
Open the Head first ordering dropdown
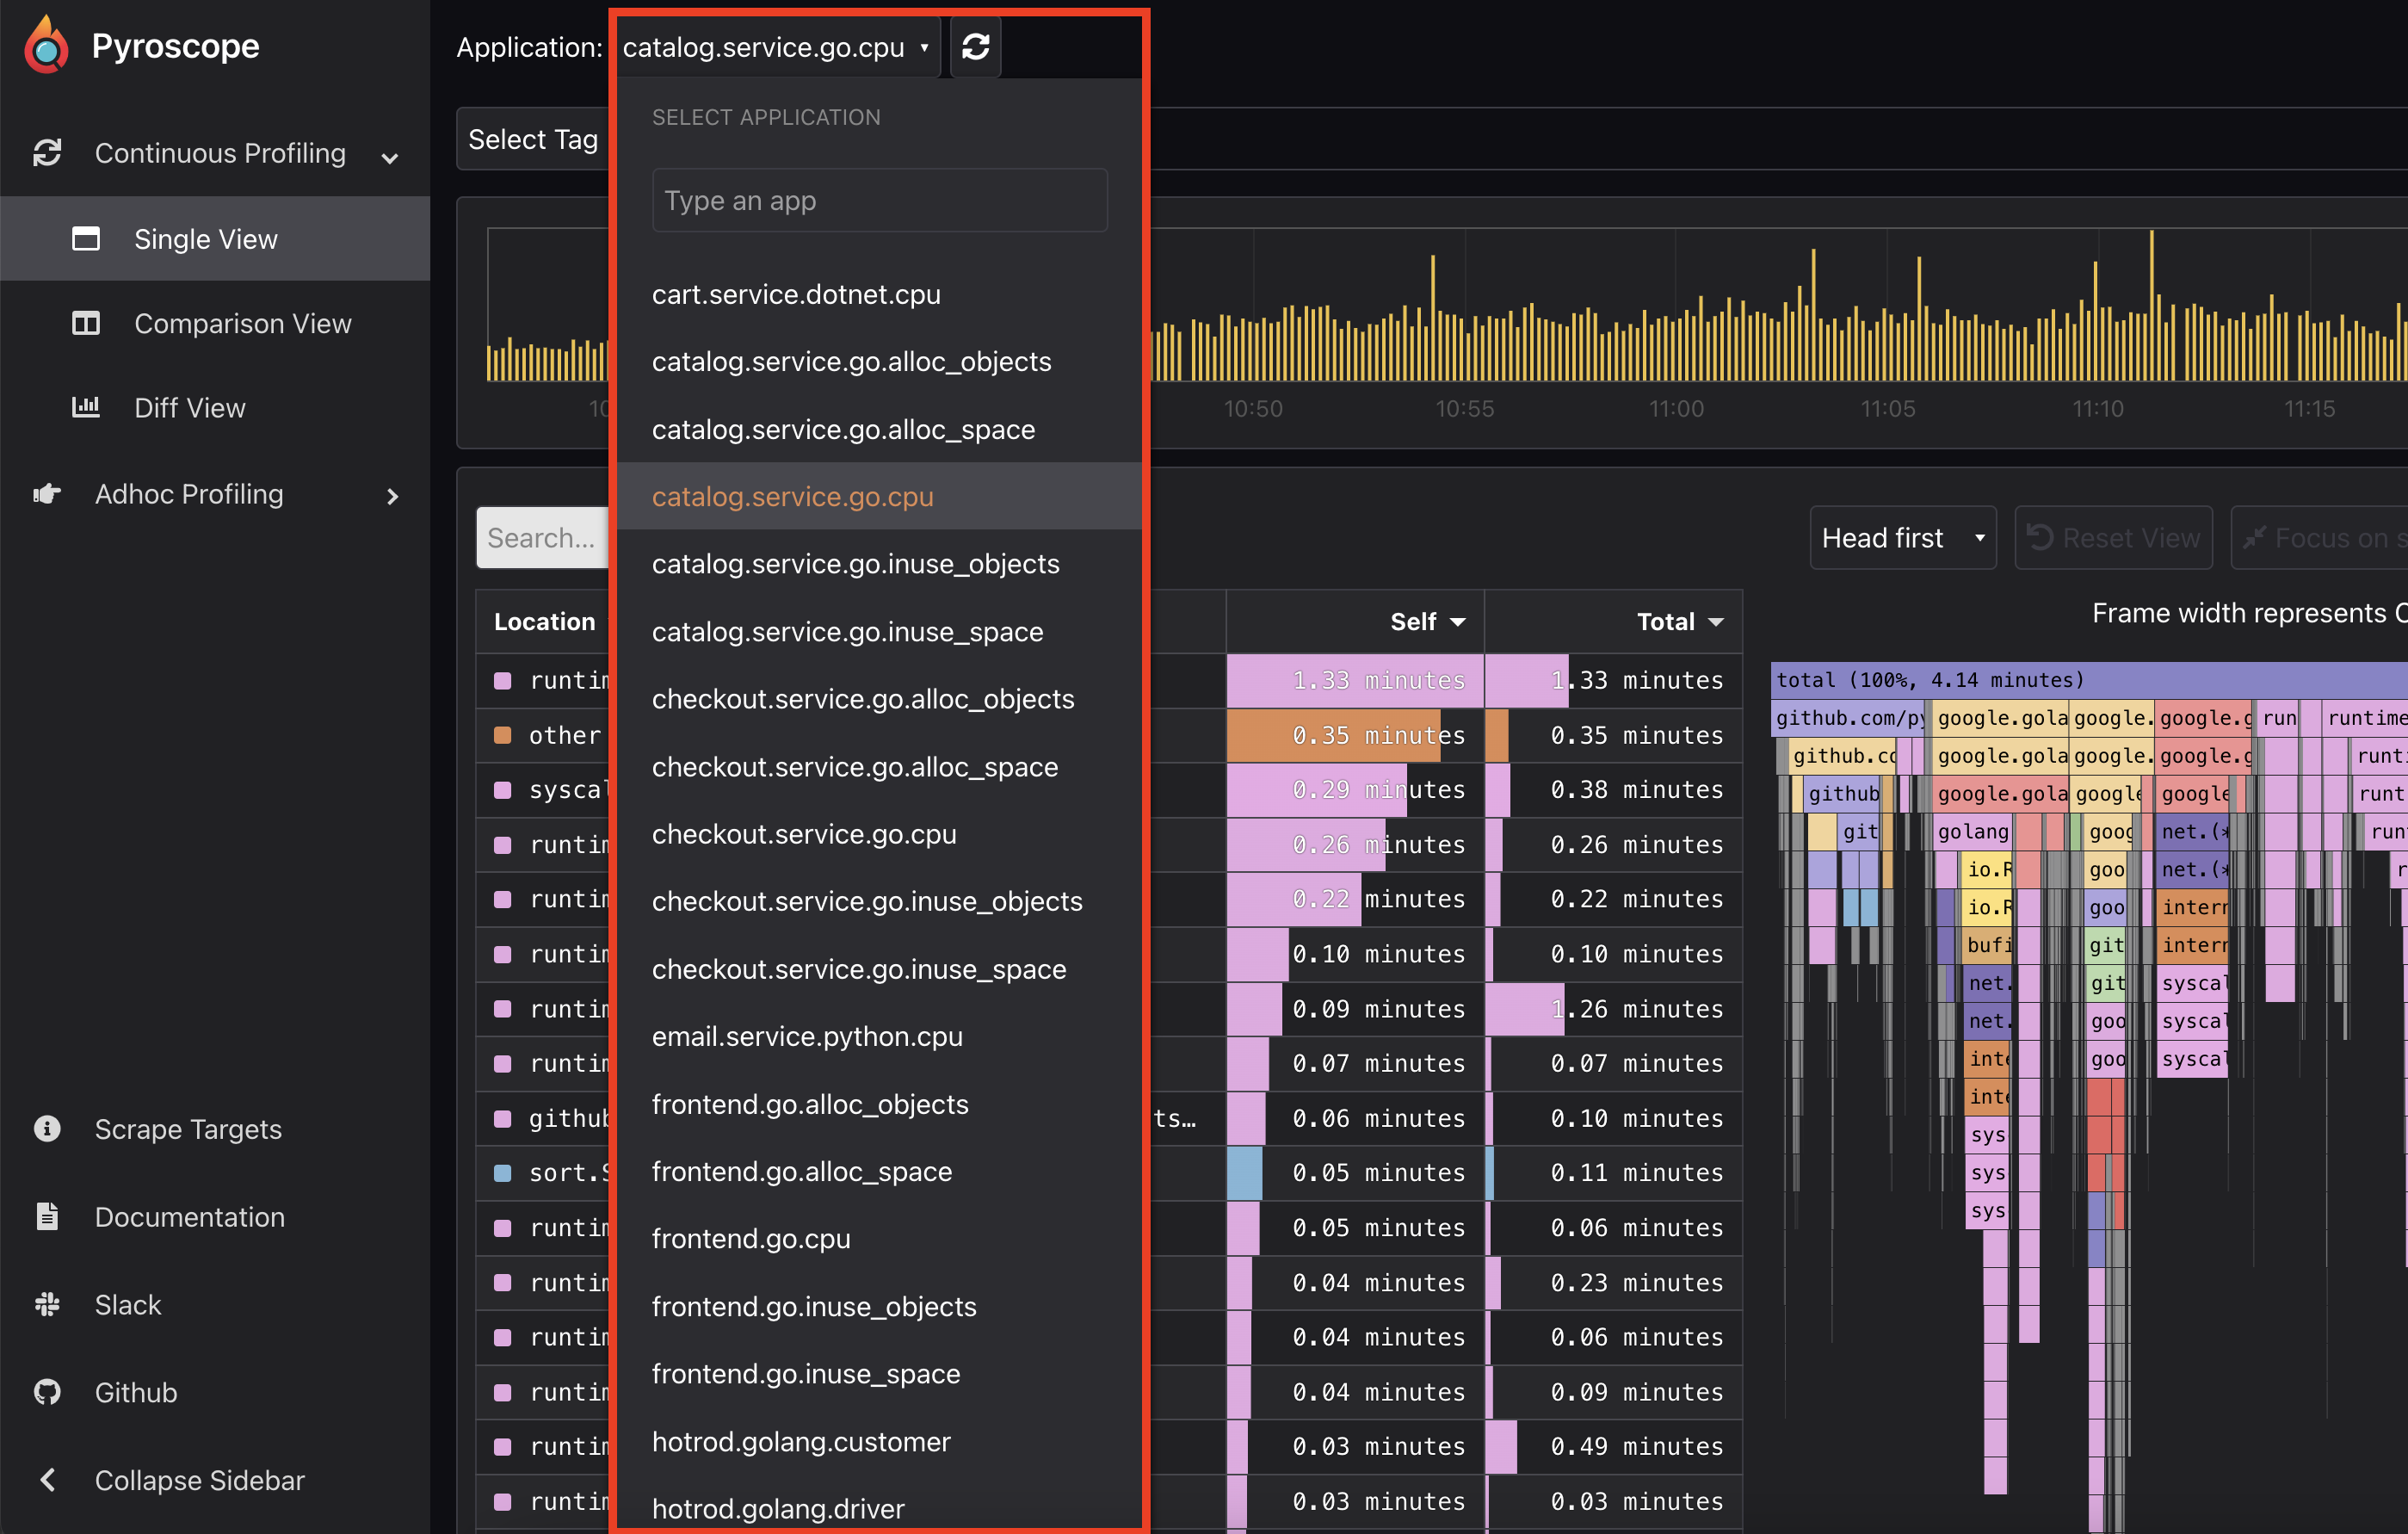click(1901, 537)
